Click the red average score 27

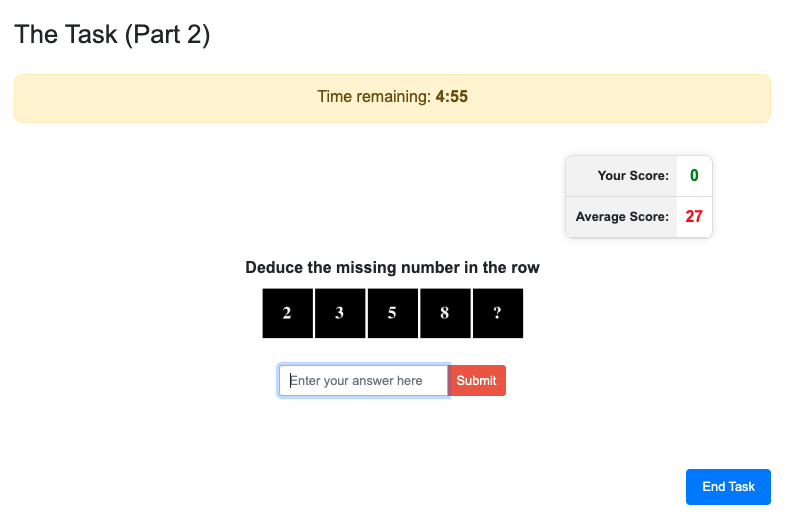tap(694, 216)
